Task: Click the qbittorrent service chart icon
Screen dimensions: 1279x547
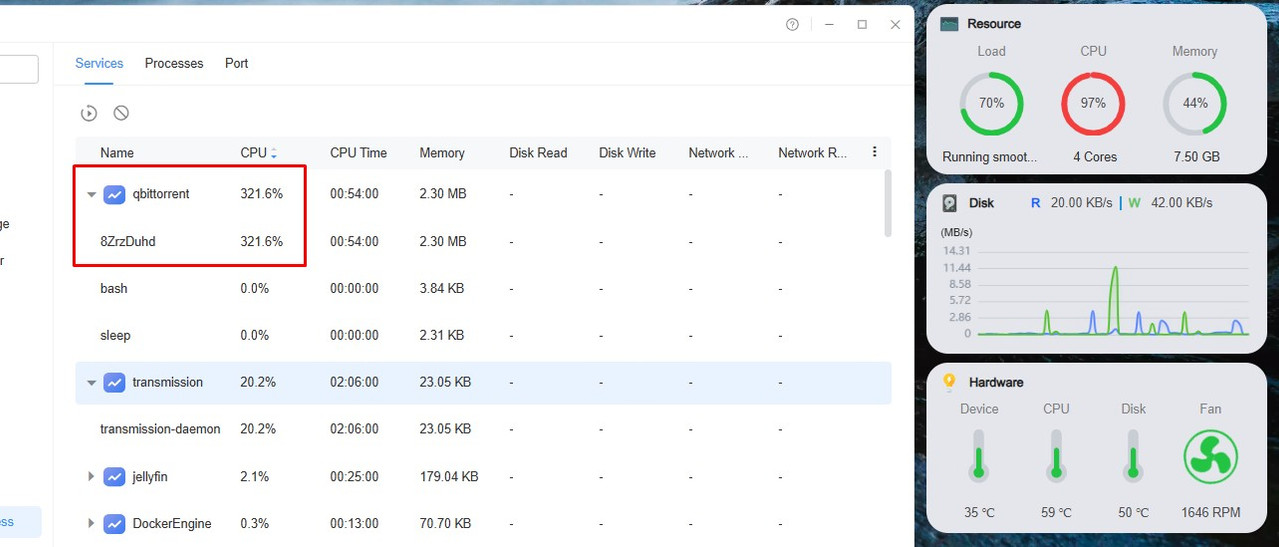Action: [114, 194]
